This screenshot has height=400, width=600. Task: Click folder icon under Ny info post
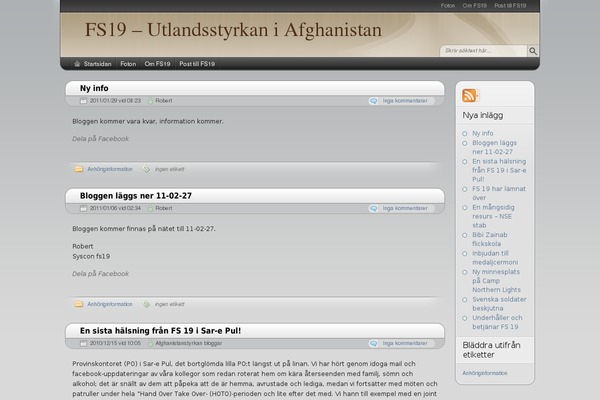point(79,169)
